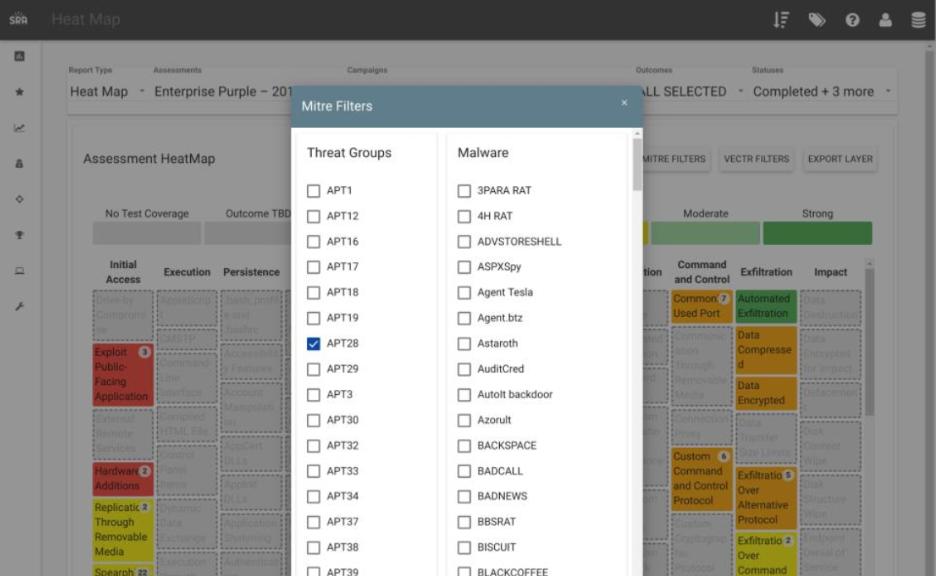The image size is (936, 576).
Task: Select Custom Command and Control Protocol cell
Action: [701, 479]
